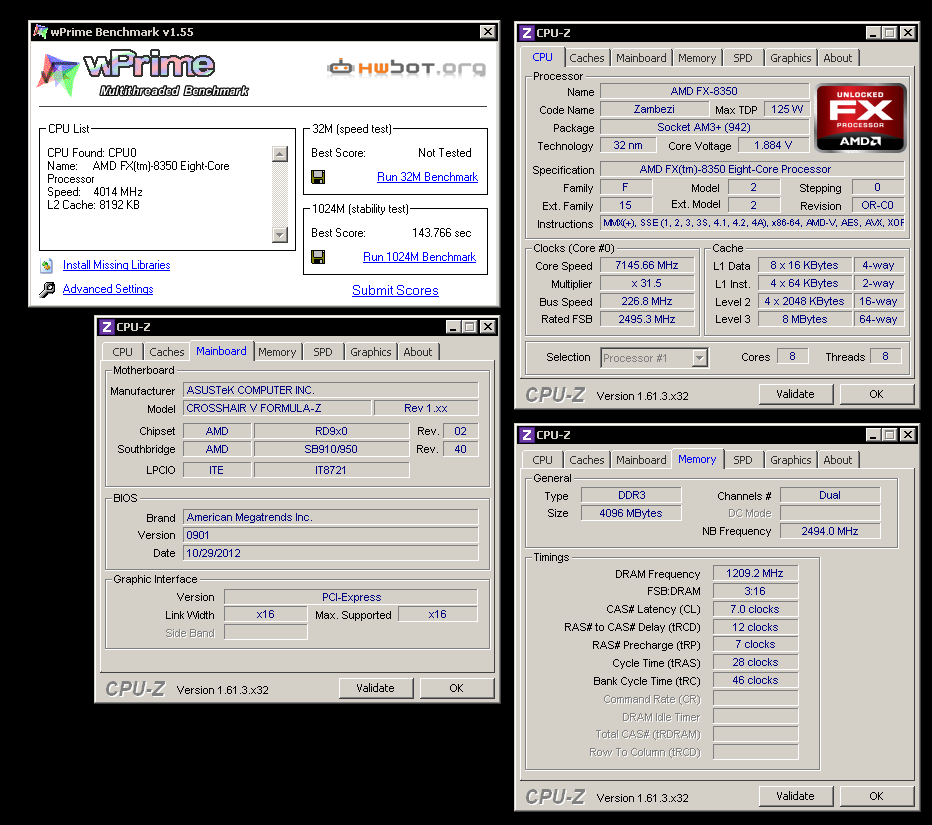Image resolution: width=932 pixels, height=825 pixels.
Task: Minimize the CPU-Z CPU tab window
Action: [873, 33]
